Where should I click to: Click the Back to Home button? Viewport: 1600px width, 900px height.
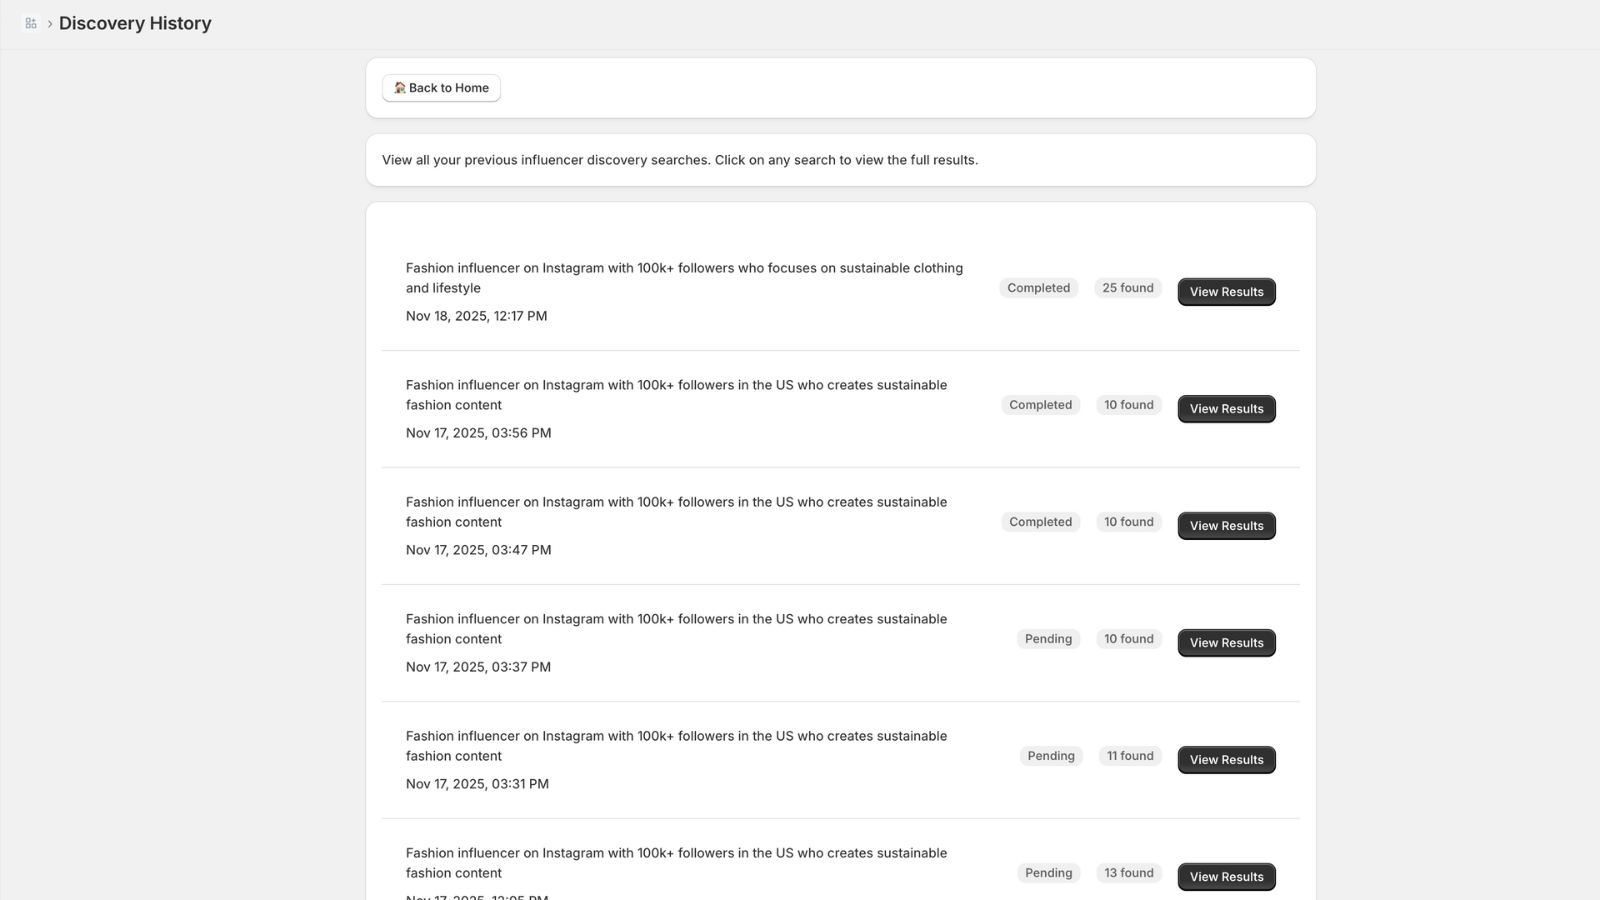(x=441, y=88)
